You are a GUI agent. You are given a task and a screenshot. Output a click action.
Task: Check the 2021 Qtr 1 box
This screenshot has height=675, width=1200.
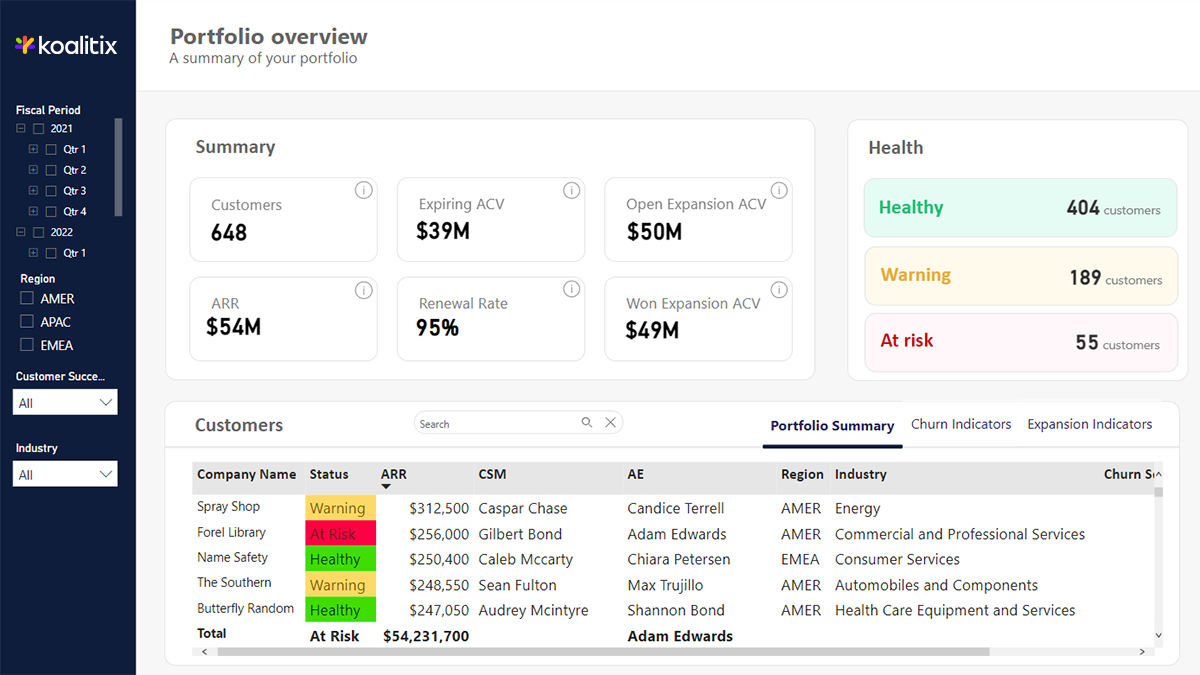point(51,150)
